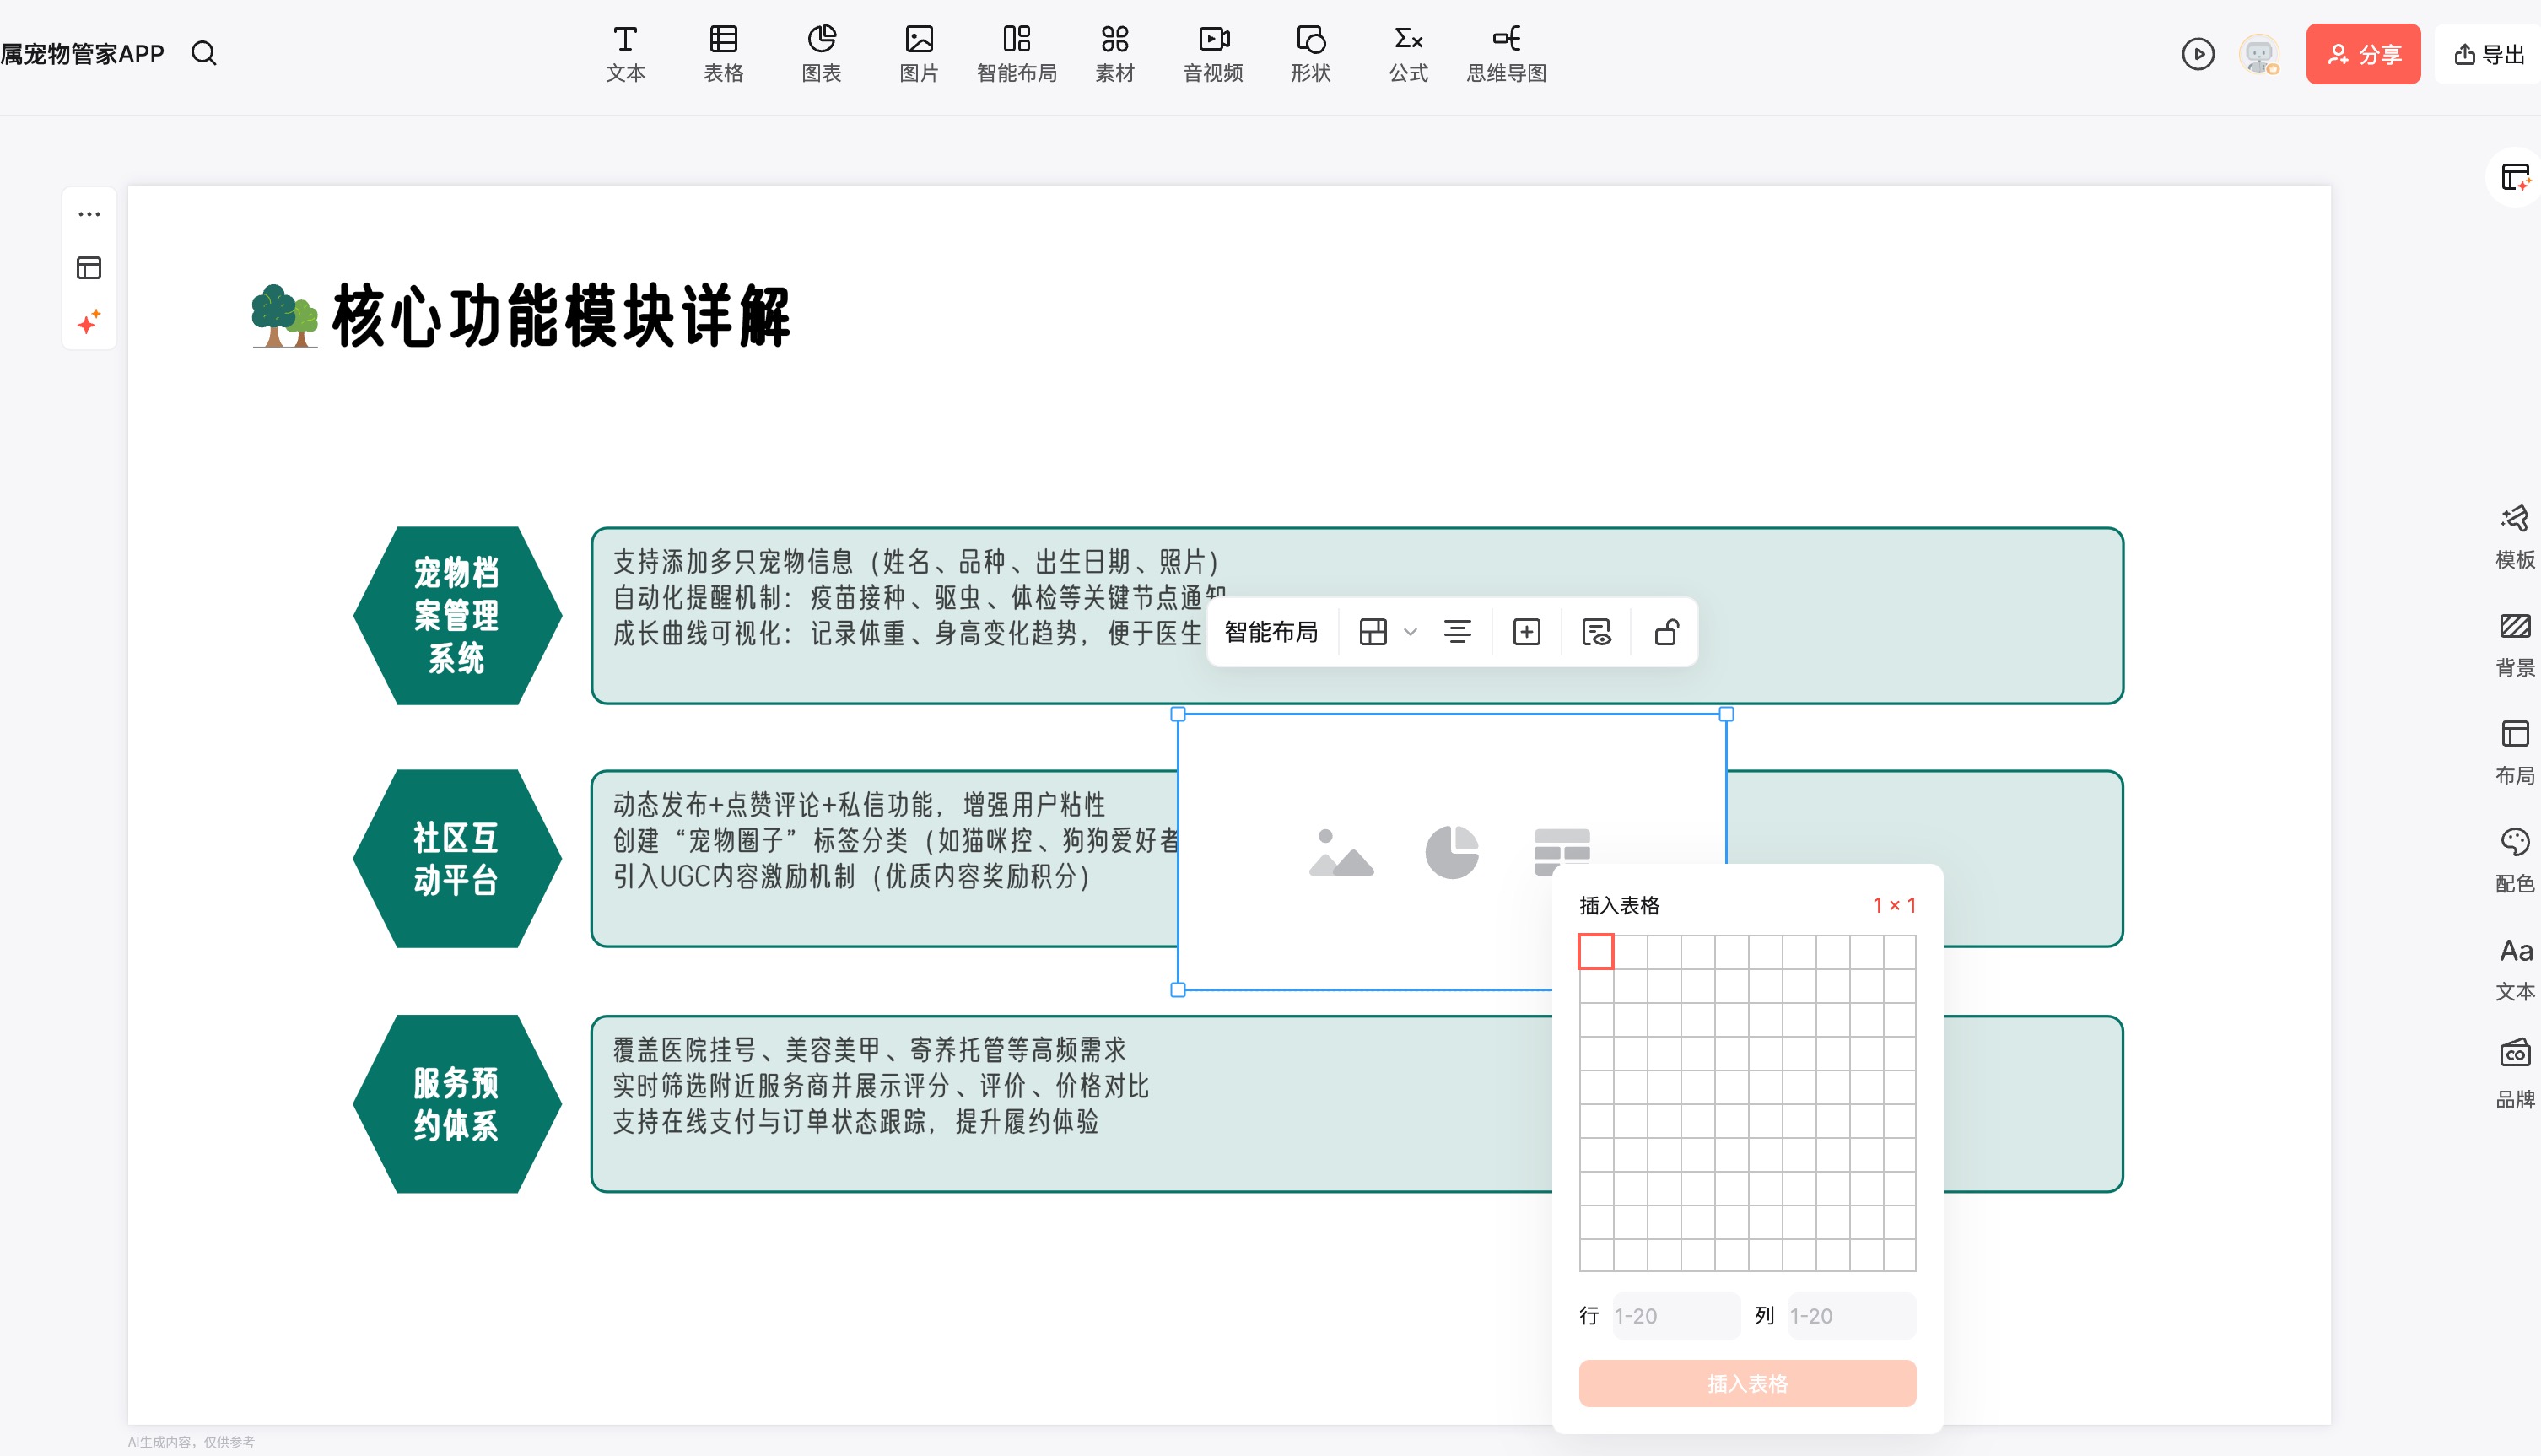The width and height of the screenshot is (2541, 1456).
Task: Browse the 素材 asset library
Action: pos(1115,52)
